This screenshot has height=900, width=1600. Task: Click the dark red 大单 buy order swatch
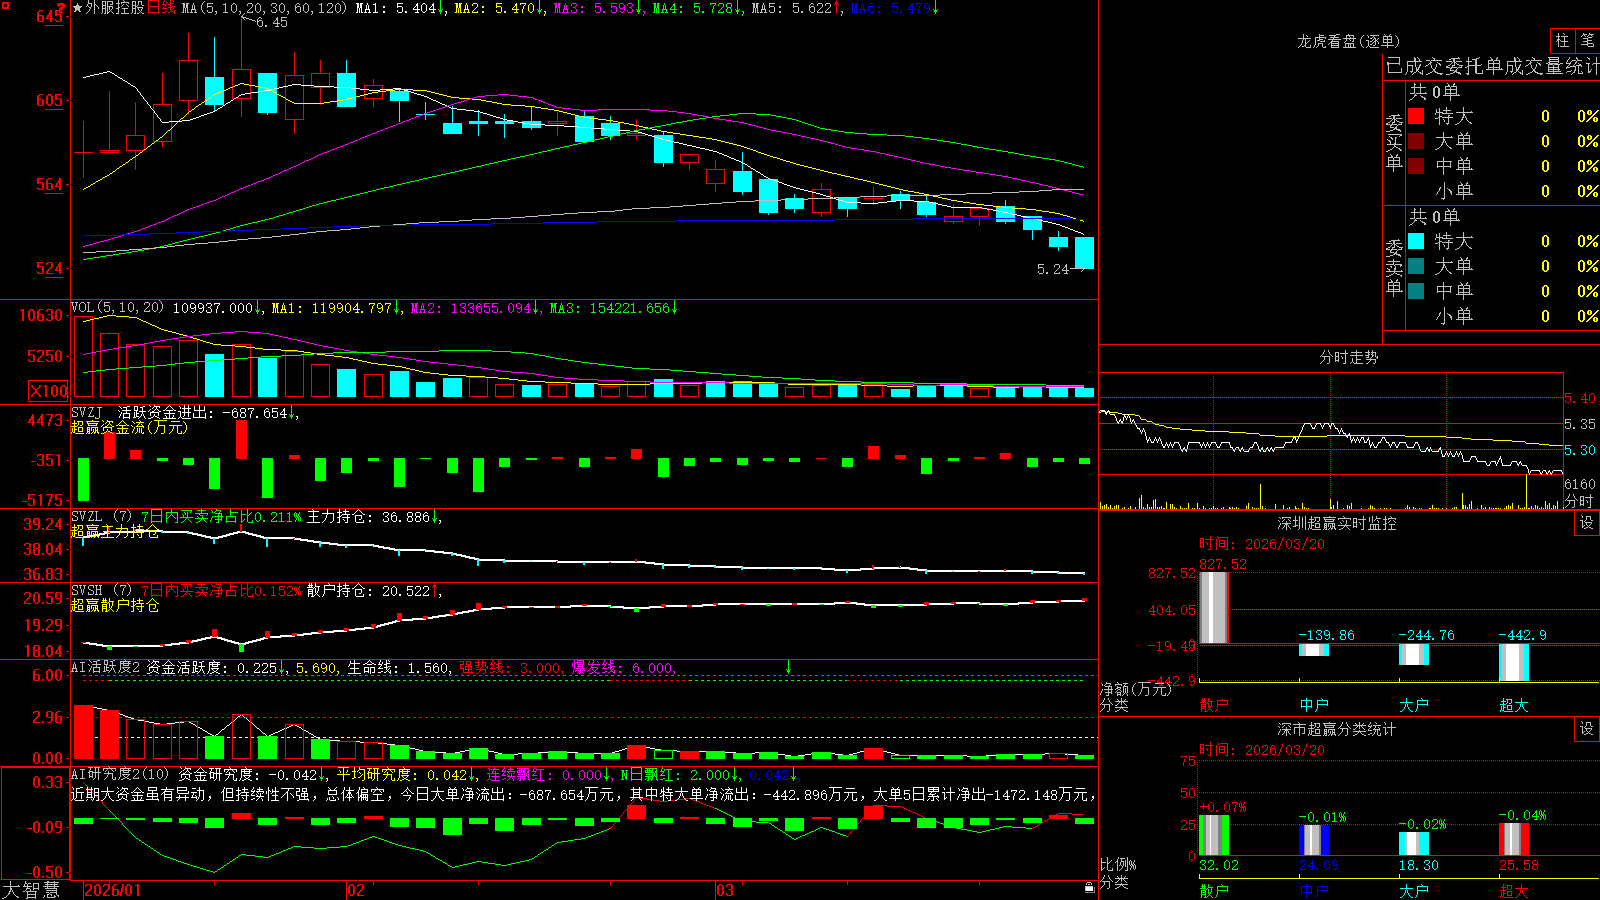click(x=1416, y=141)
